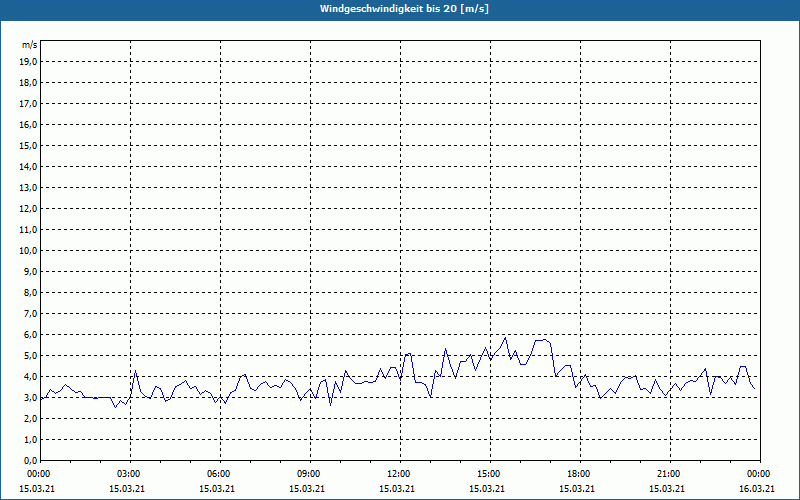Click the "21:00" time label

click(x=669, y=474)
